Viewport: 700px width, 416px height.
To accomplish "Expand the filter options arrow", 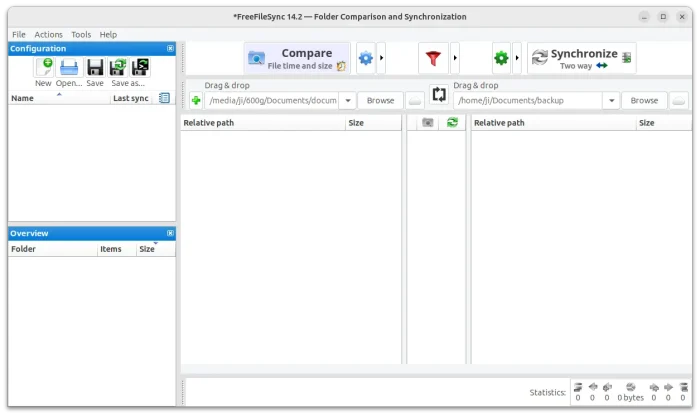I will [455, 58].
